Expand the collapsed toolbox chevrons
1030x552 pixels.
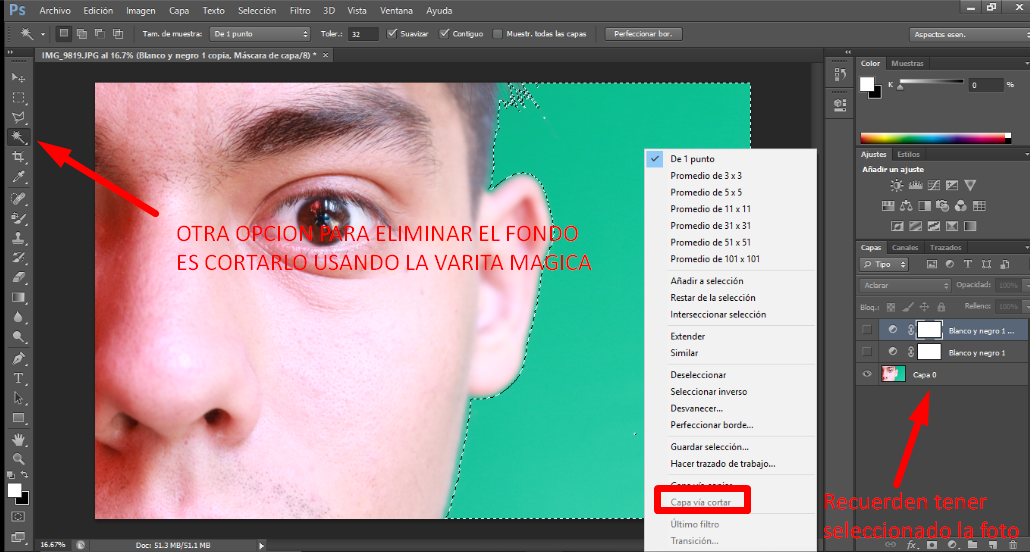click(10, 52)
